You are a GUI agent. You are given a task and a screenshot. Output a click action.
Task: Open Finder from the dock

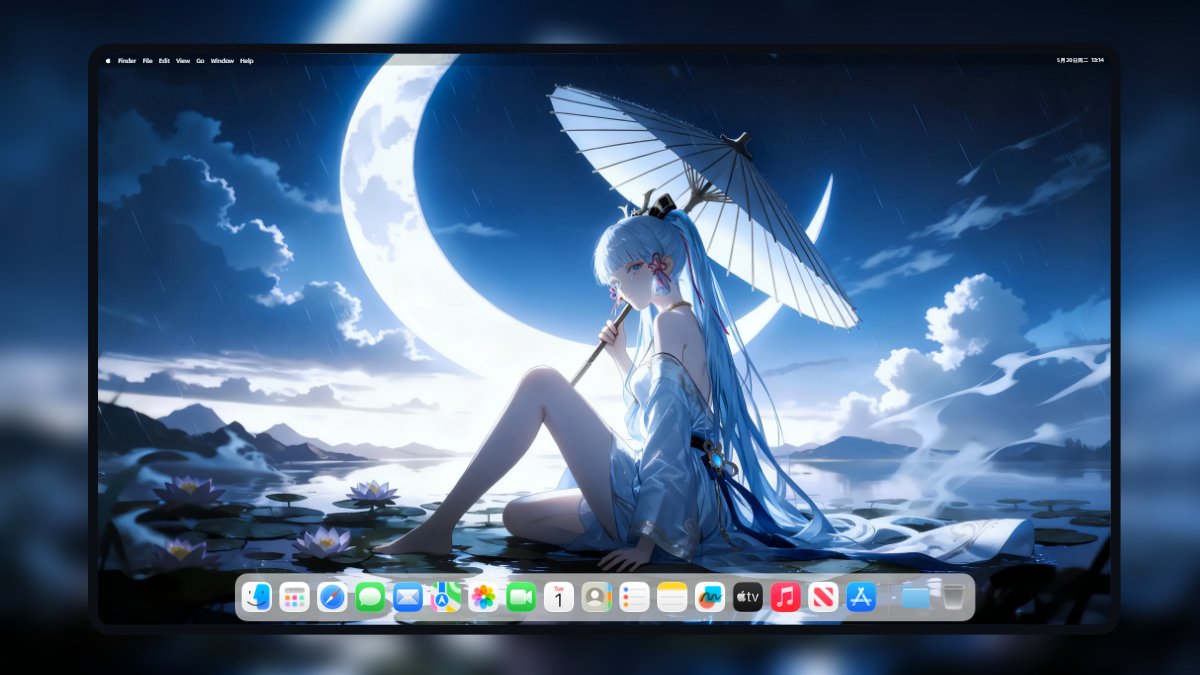click(256, 597)
